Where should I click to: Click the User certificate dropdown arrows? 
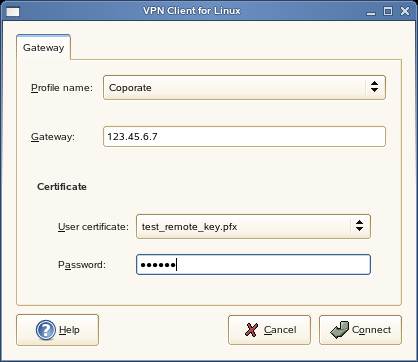tap(359, 226)
